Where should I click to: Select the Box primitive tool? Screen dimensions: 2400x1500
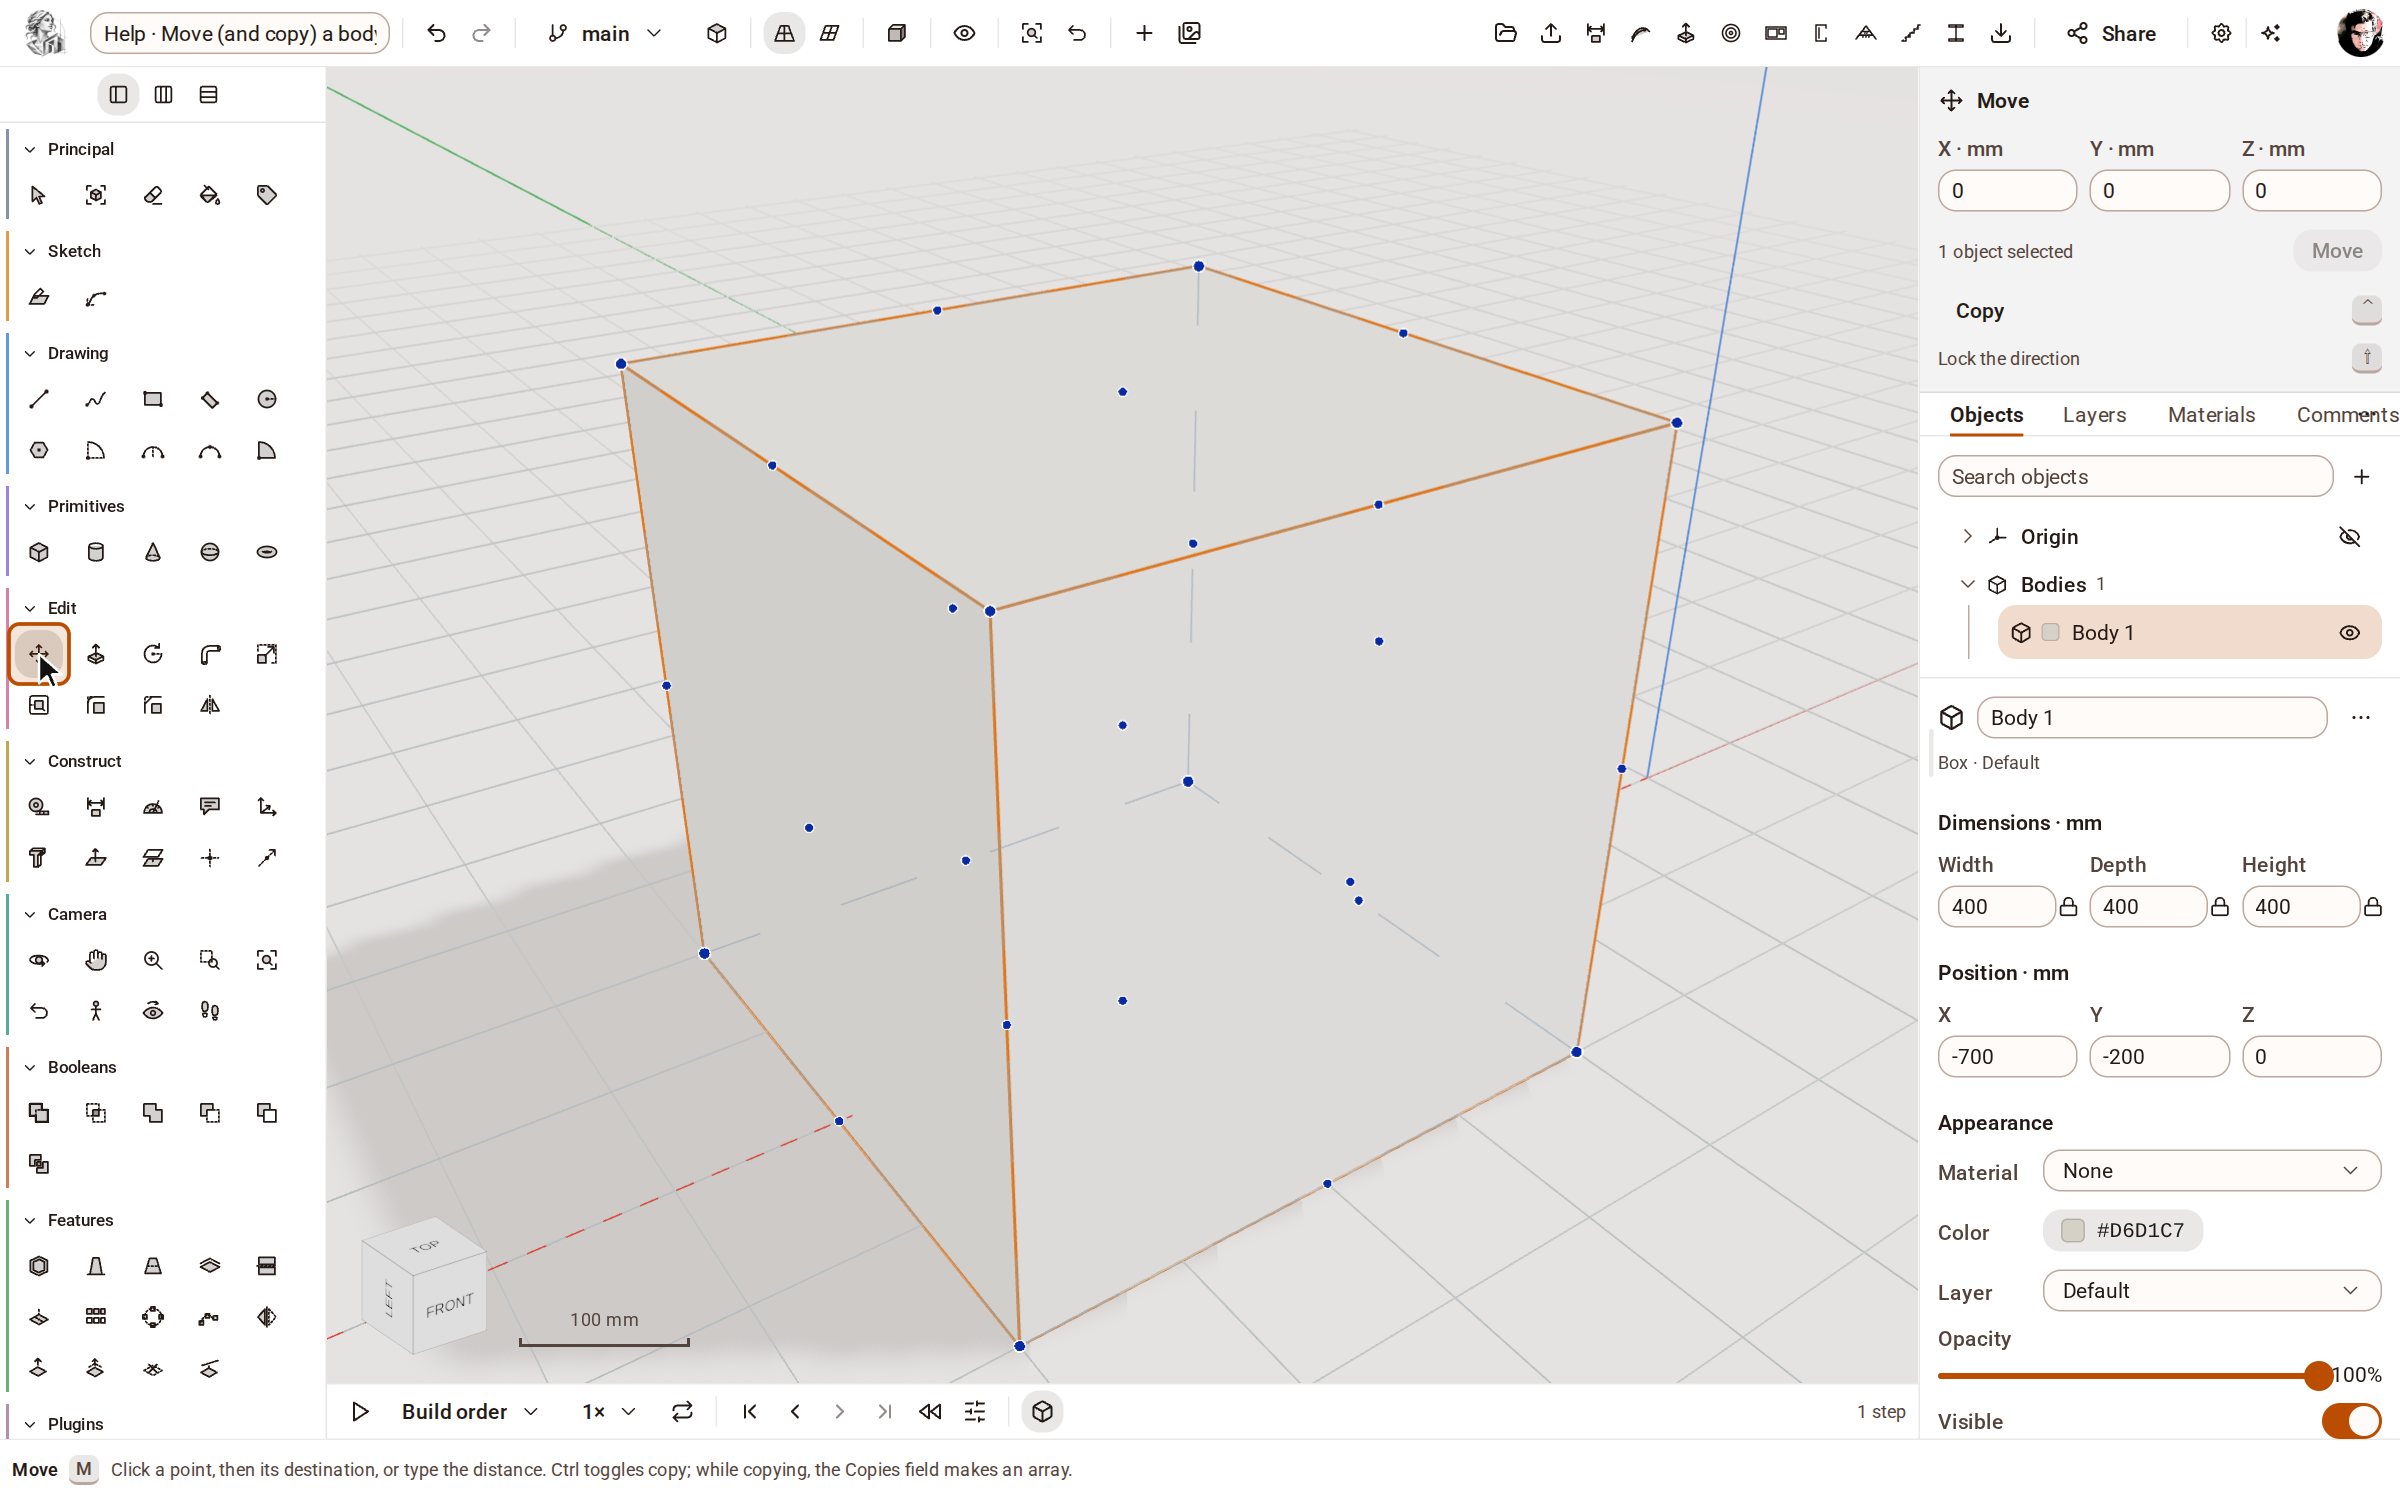pos(39,552)
